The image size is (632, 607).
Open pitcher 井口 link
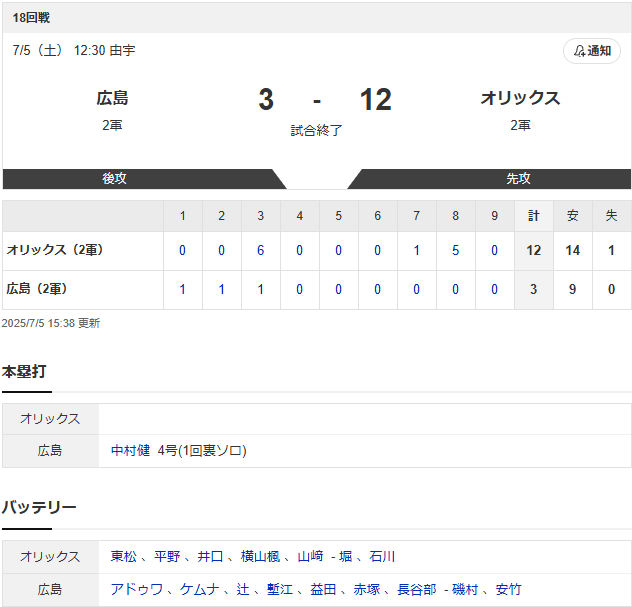210,556
